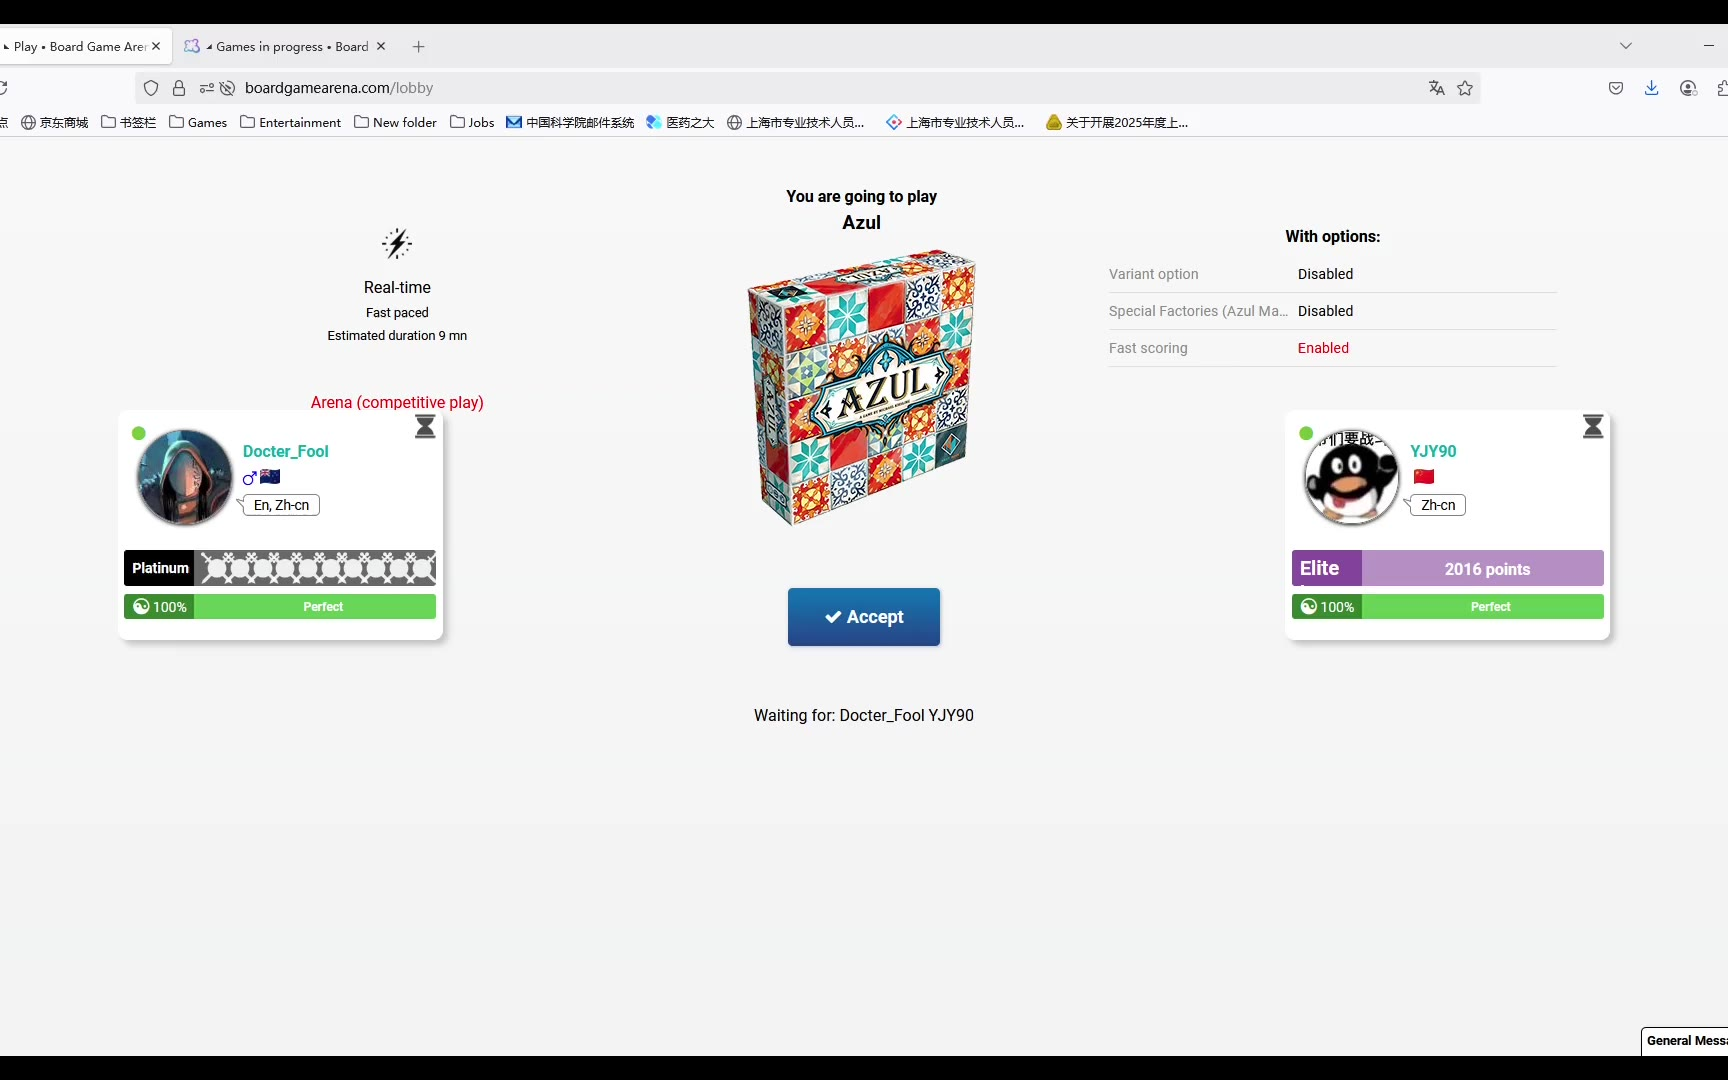
Task: Click the Elite 2016 points bar
Action: coord(1448,568)
